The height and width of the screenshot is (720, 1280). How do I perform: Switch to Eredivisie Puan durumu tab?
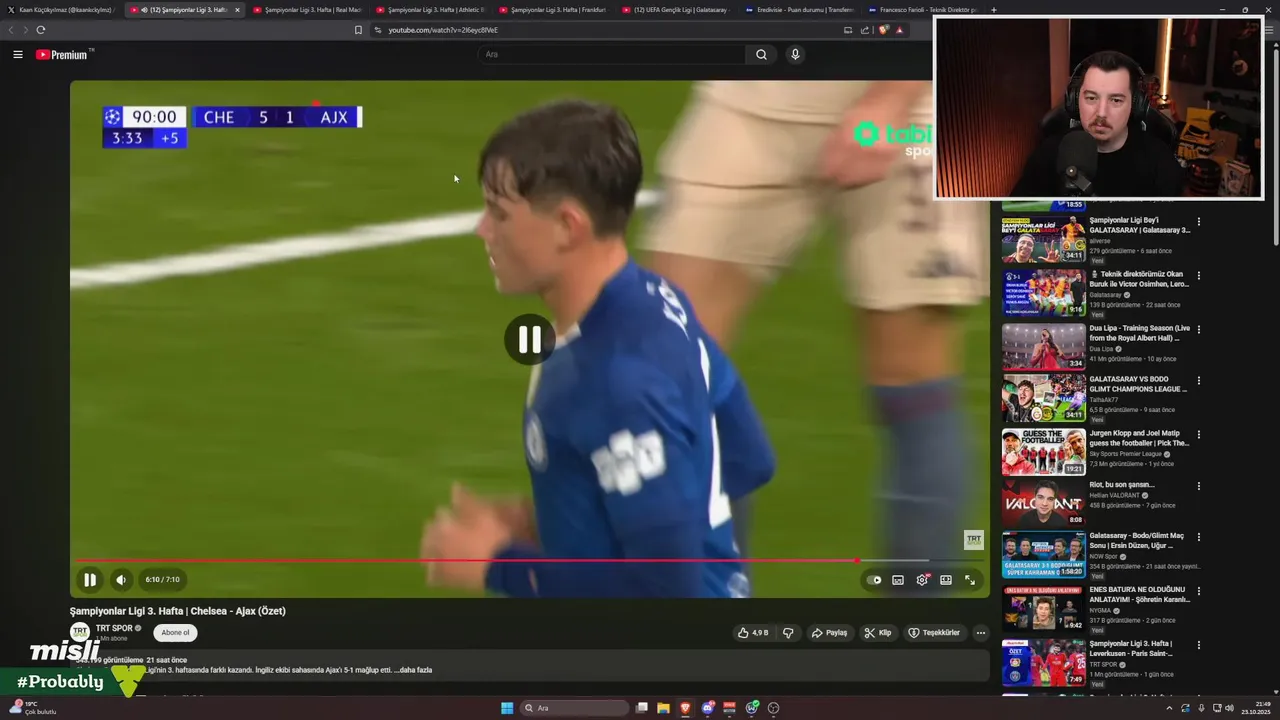click(x=798, y=10)
